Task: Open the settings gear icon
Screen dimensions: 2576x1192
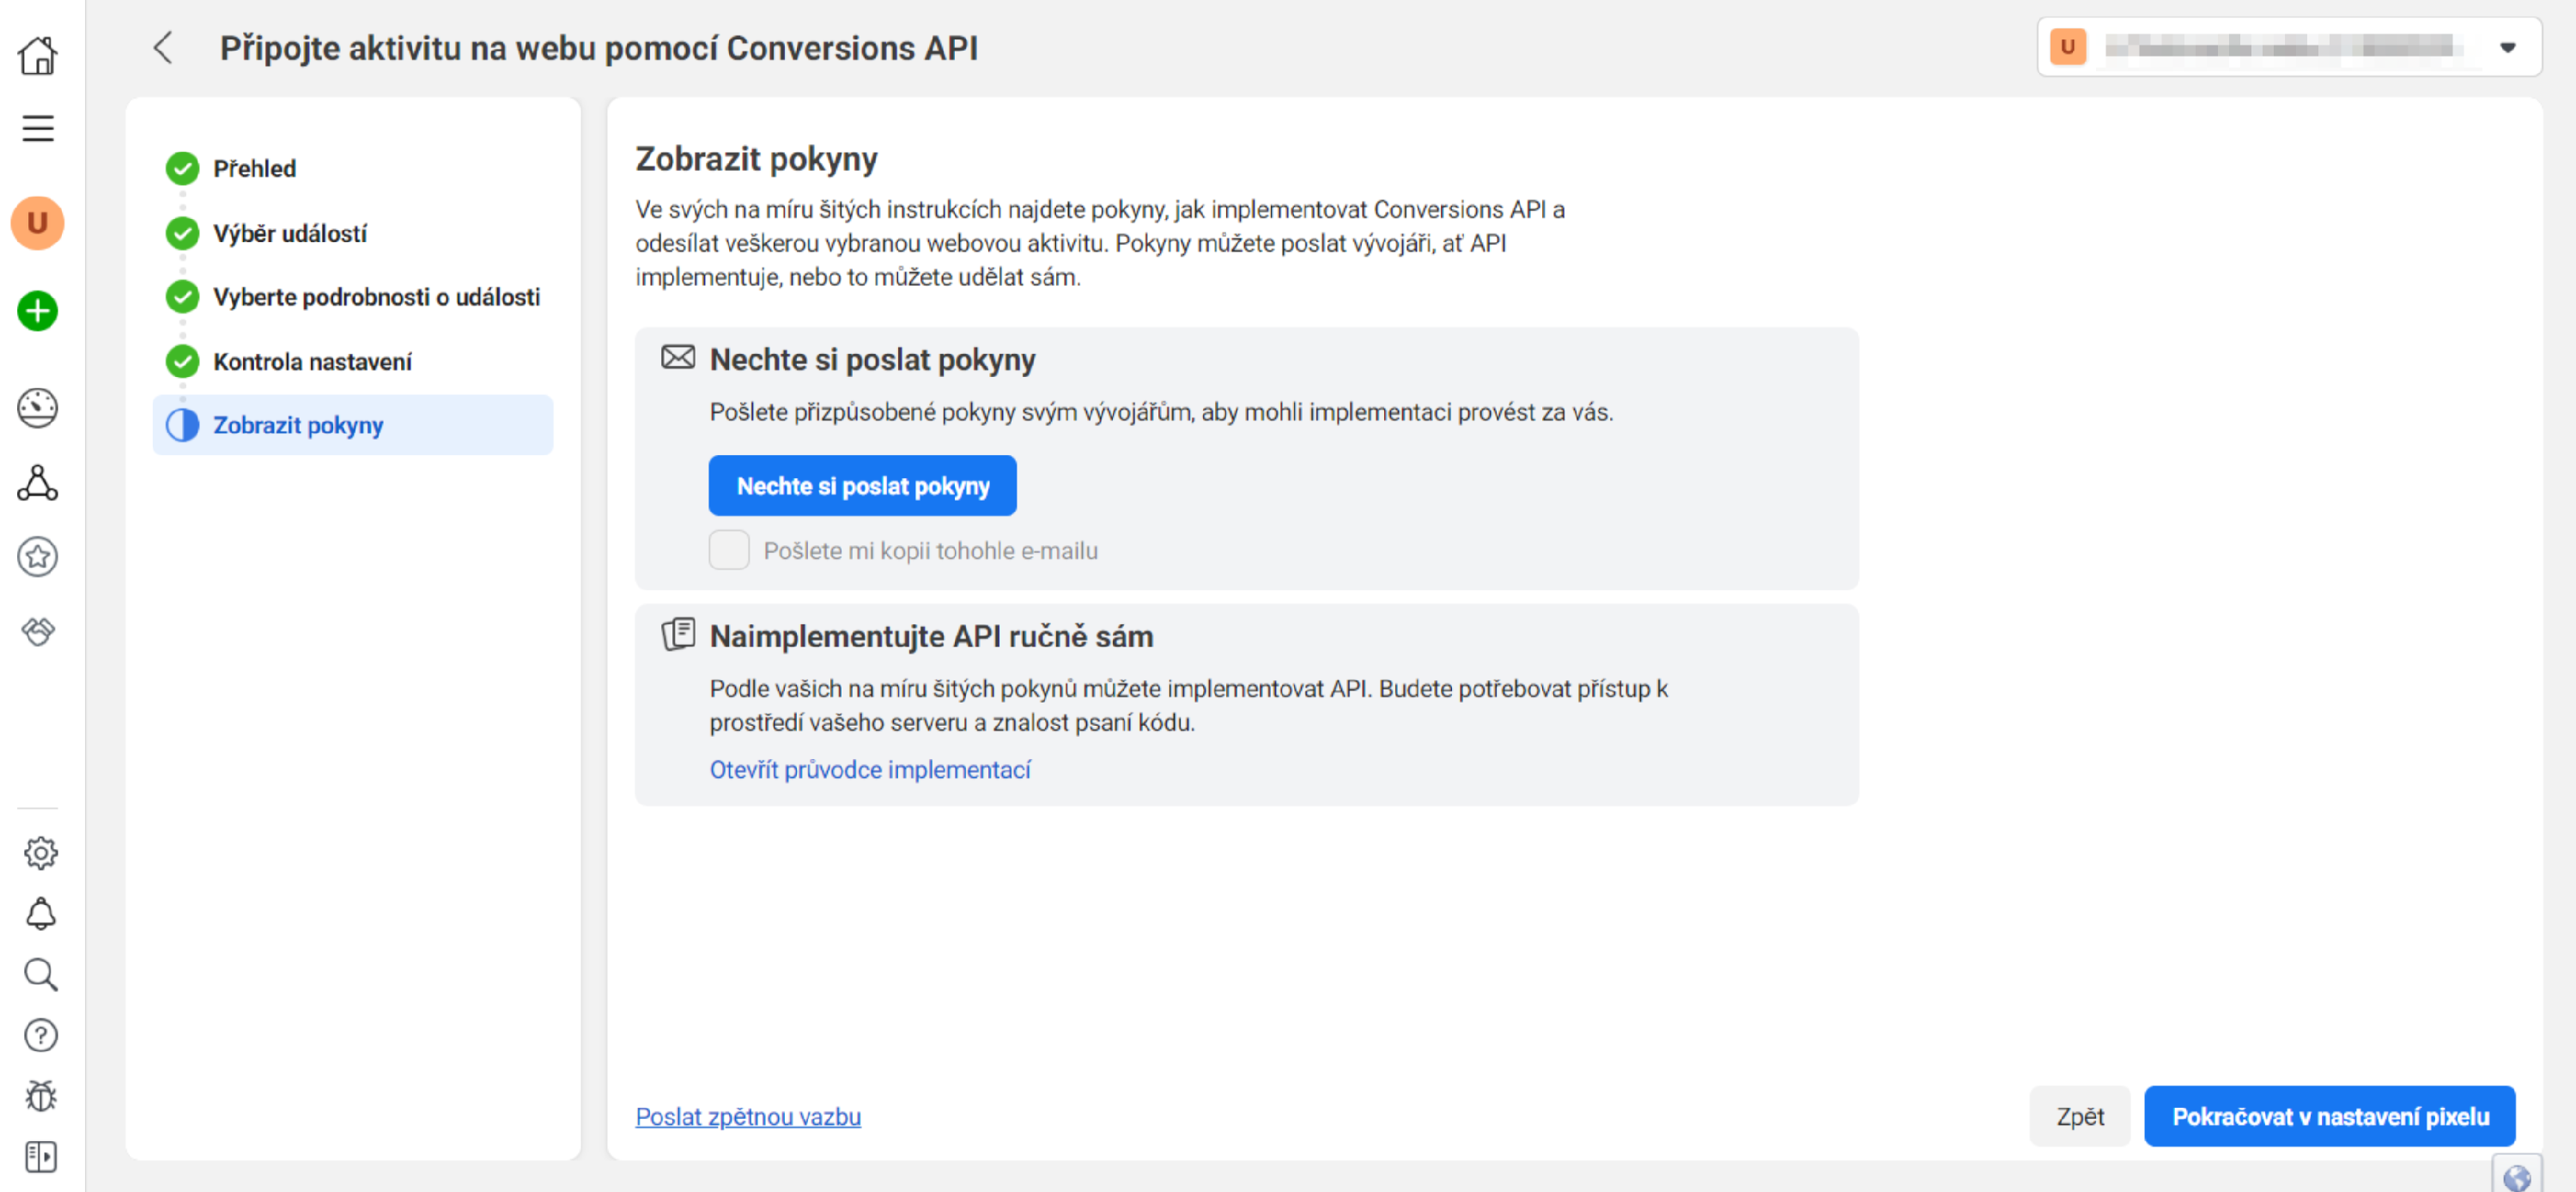Action: tap(40, 853)
